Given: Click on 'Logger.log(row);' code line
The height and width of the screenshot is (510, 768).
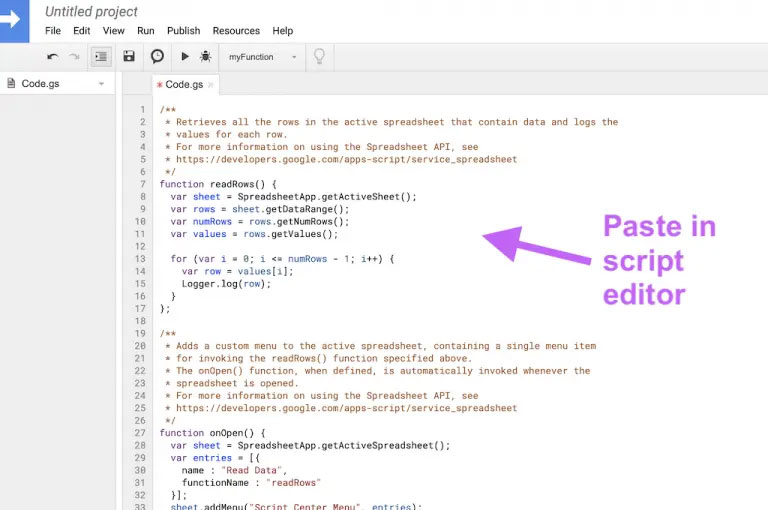Looking at the screenshot, I should pyautogui.click(x=226, y=284).
